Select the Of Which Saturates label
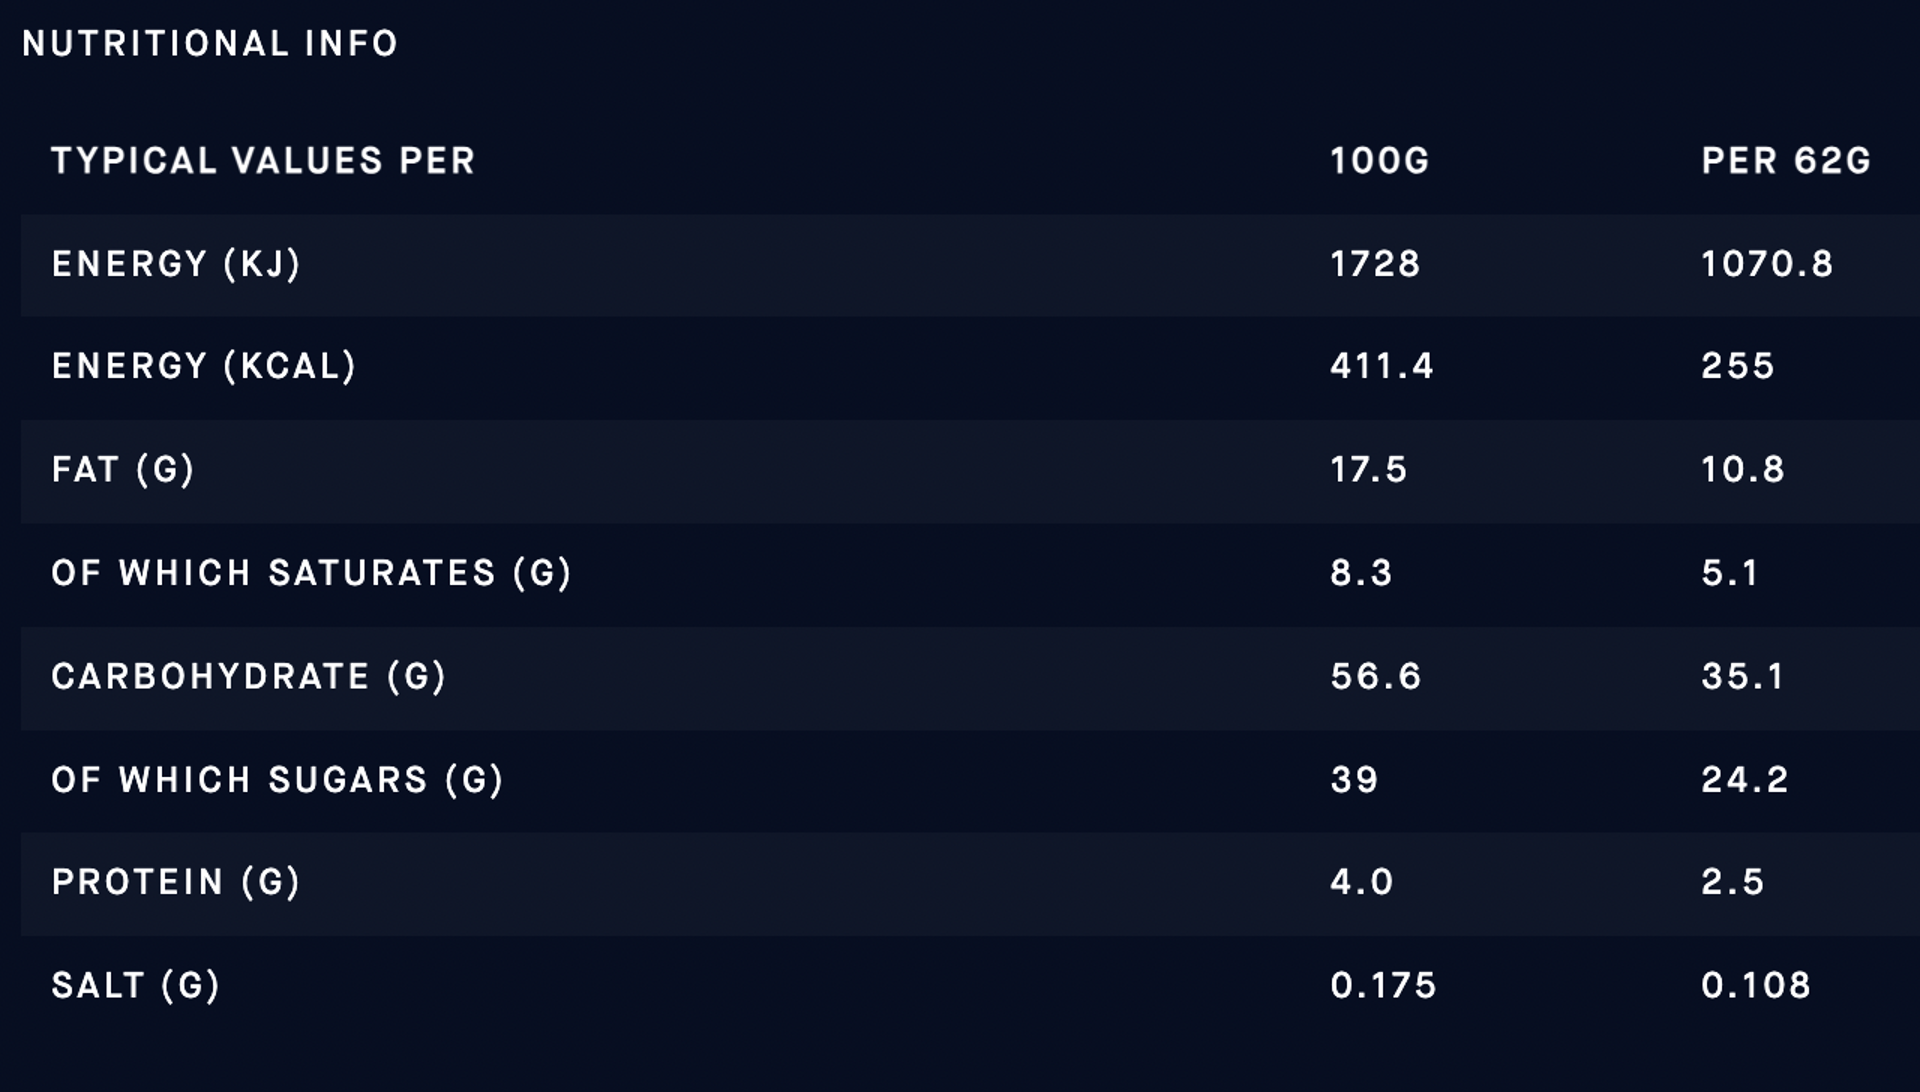1920x1092 pixels. 311,573
